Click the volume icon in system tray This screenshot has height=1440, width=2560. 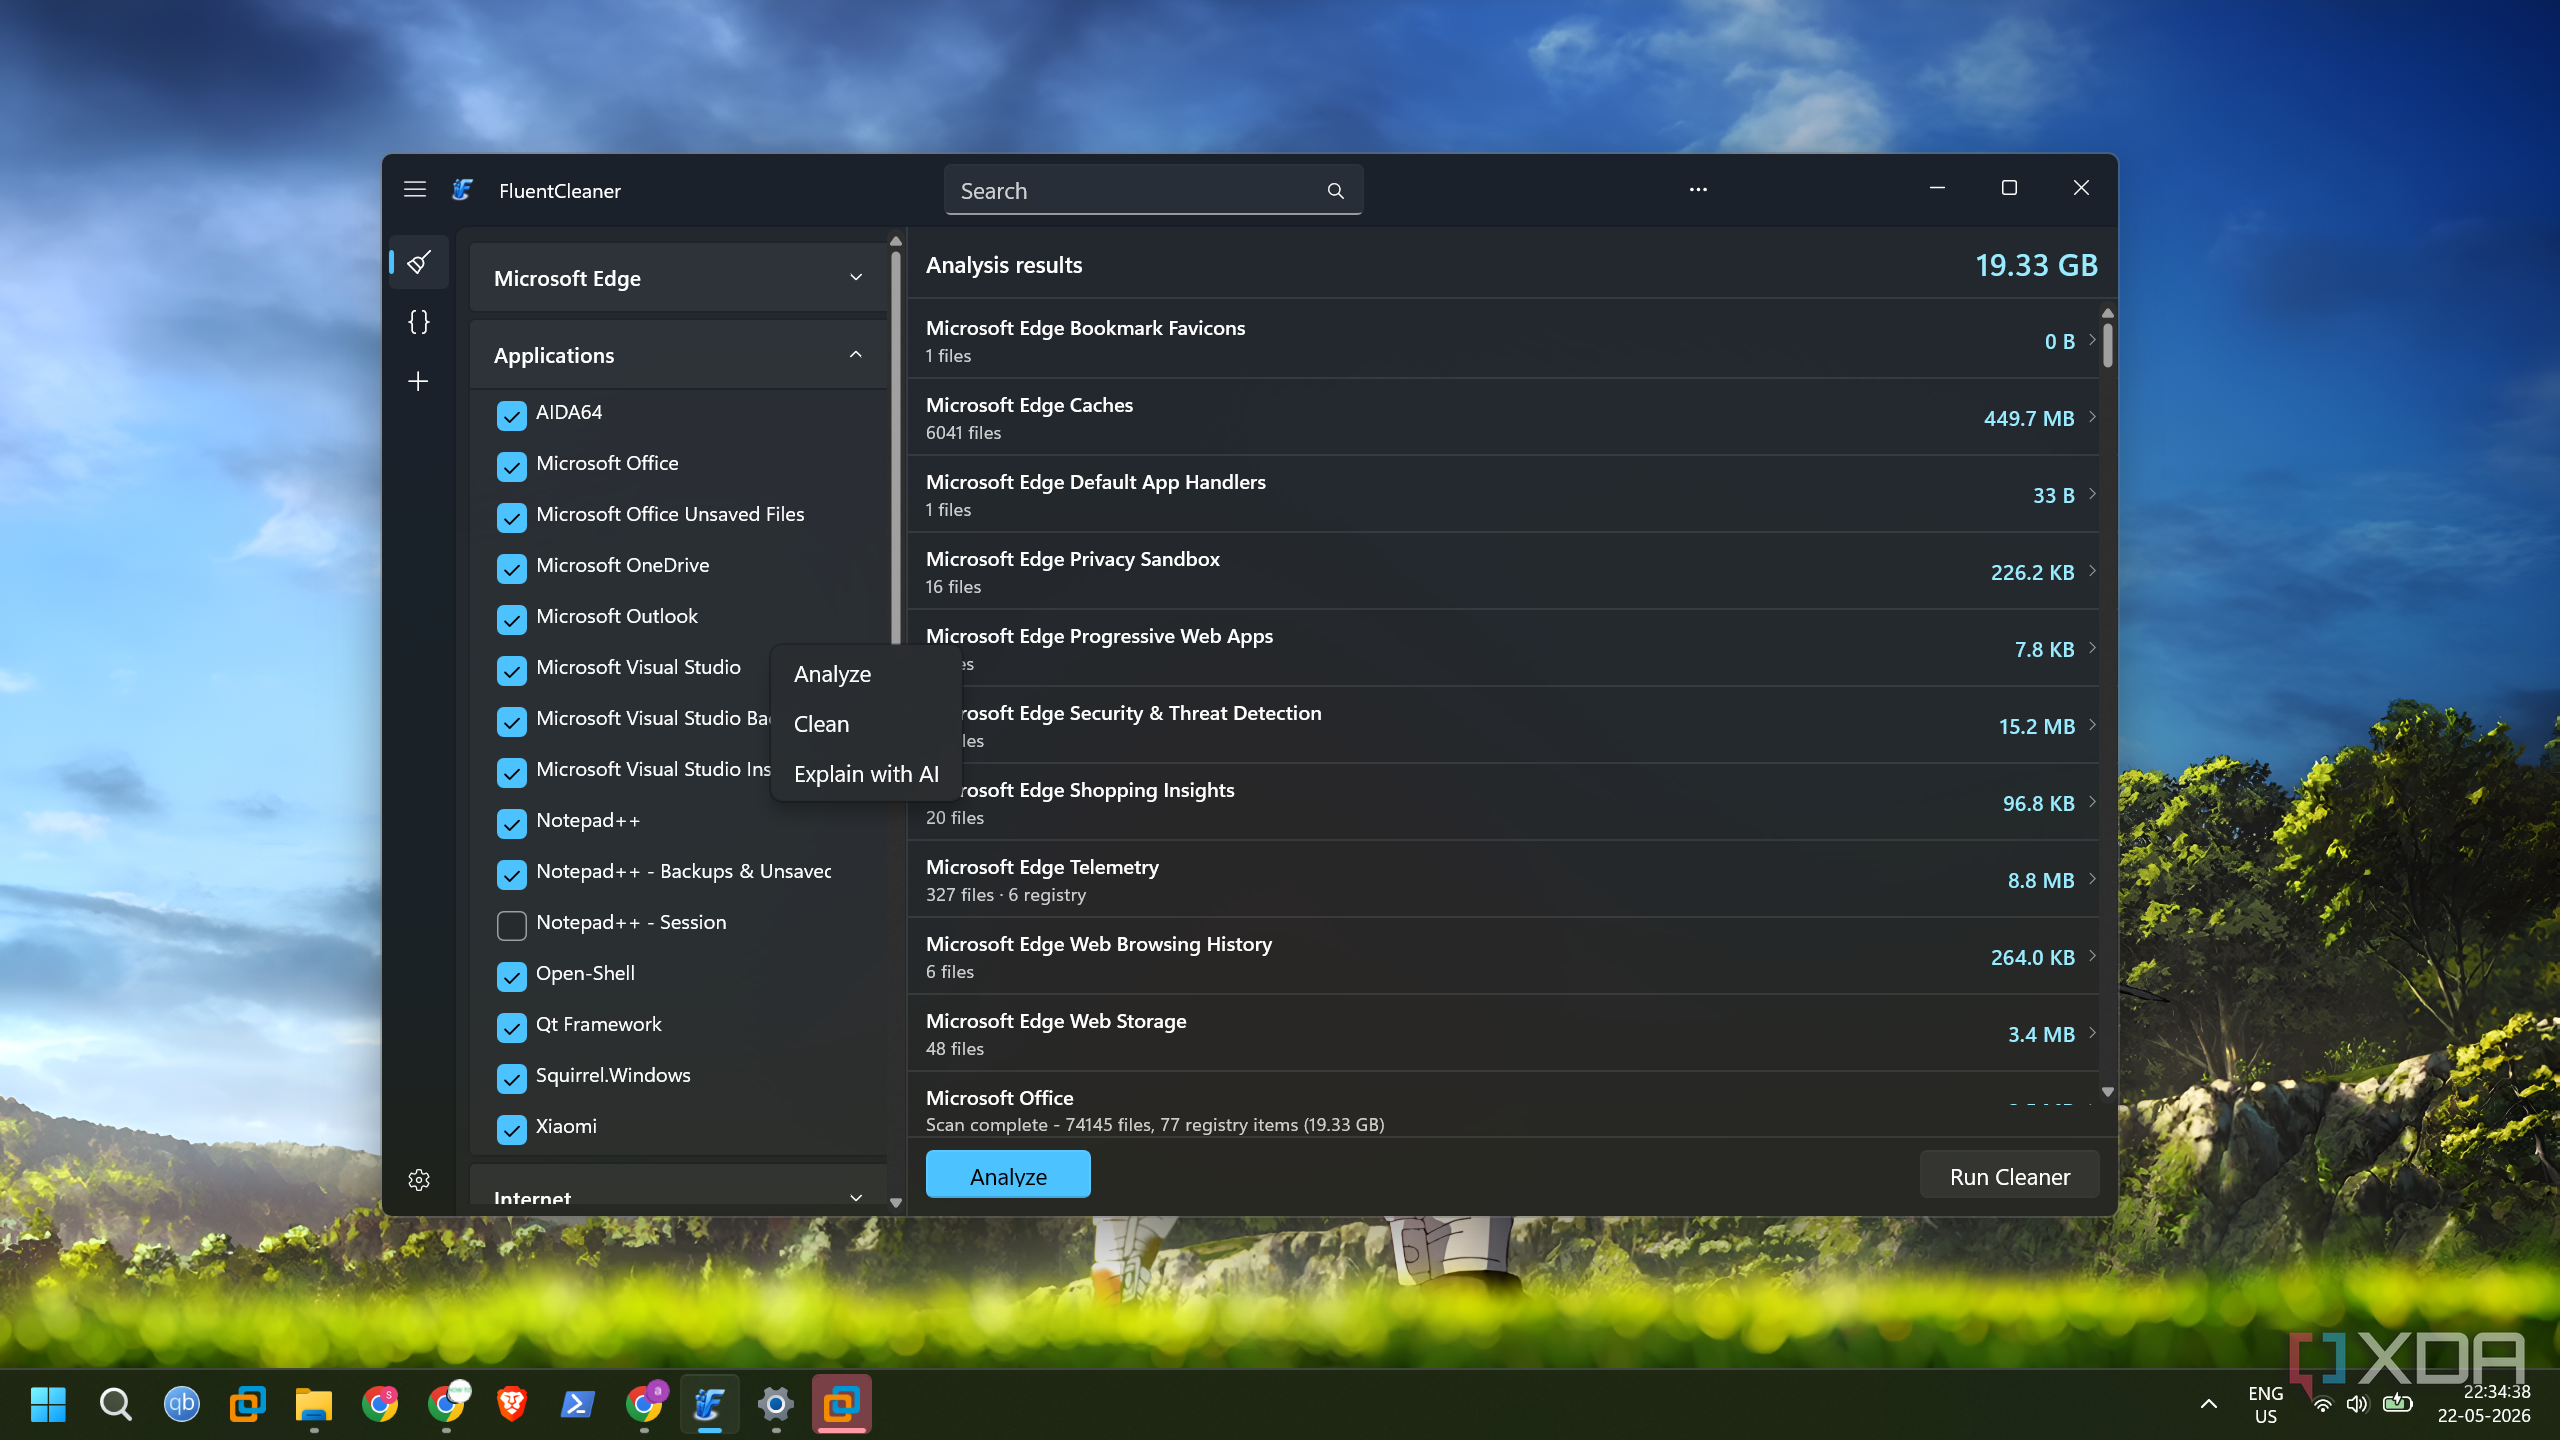(x=2357, y=1404)
